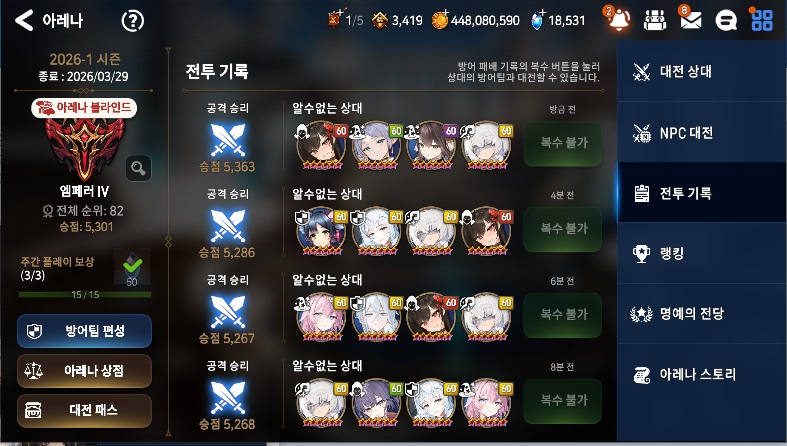
Task: Go back using the arrow beside 아레나
Action: coord(24,21)
